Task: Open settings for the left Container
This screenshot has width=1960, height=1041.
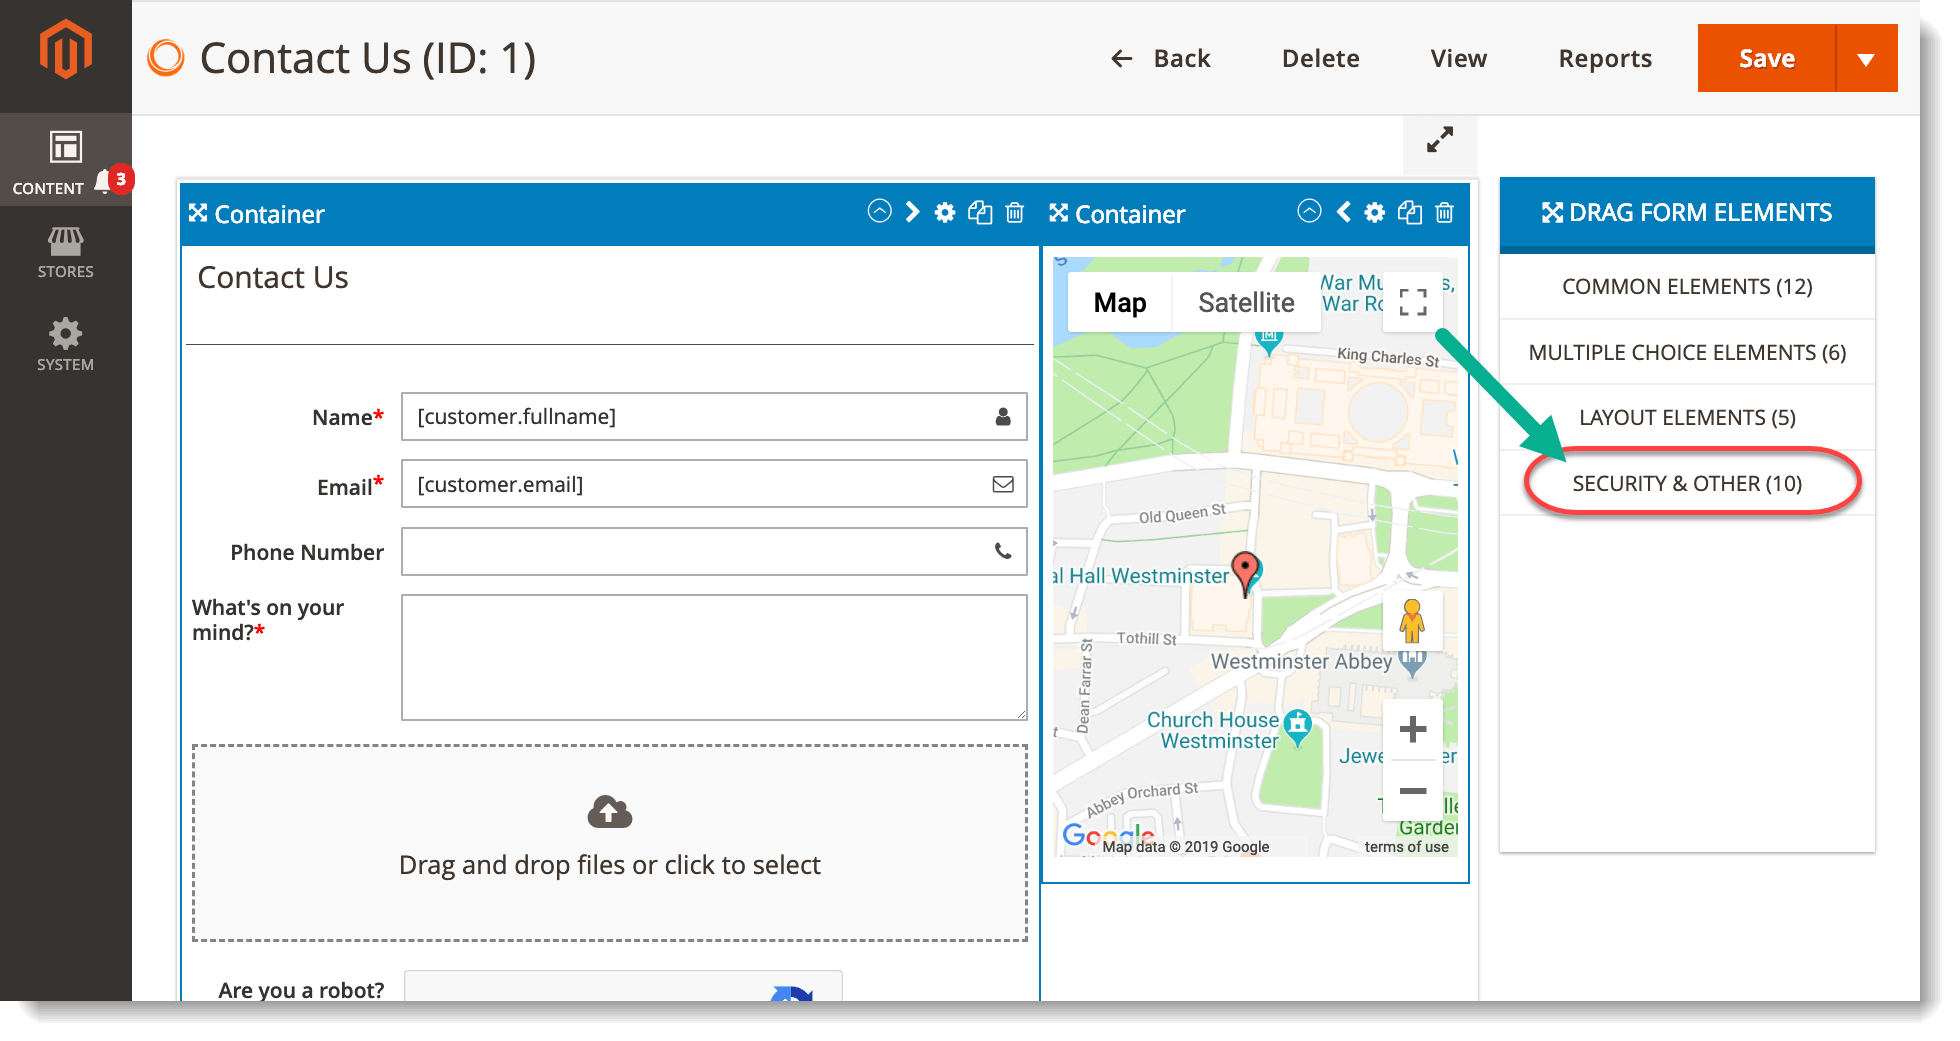Action: pyautogui.click(x=945, y=213)
